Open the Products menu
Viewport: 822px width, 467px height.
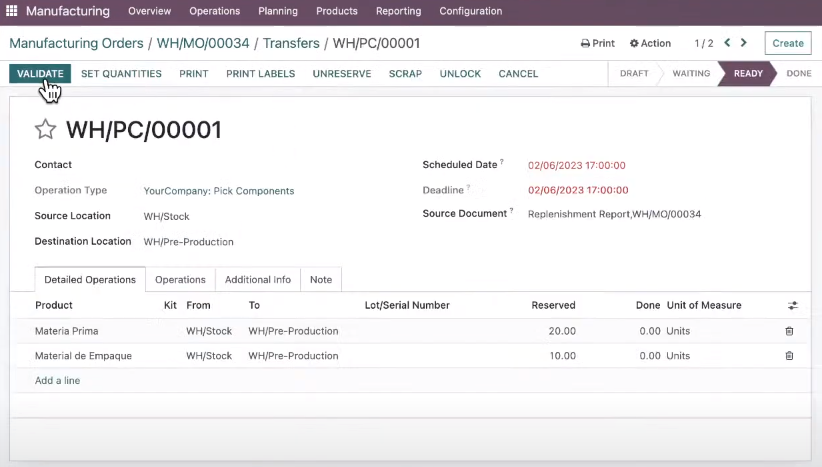337,11
